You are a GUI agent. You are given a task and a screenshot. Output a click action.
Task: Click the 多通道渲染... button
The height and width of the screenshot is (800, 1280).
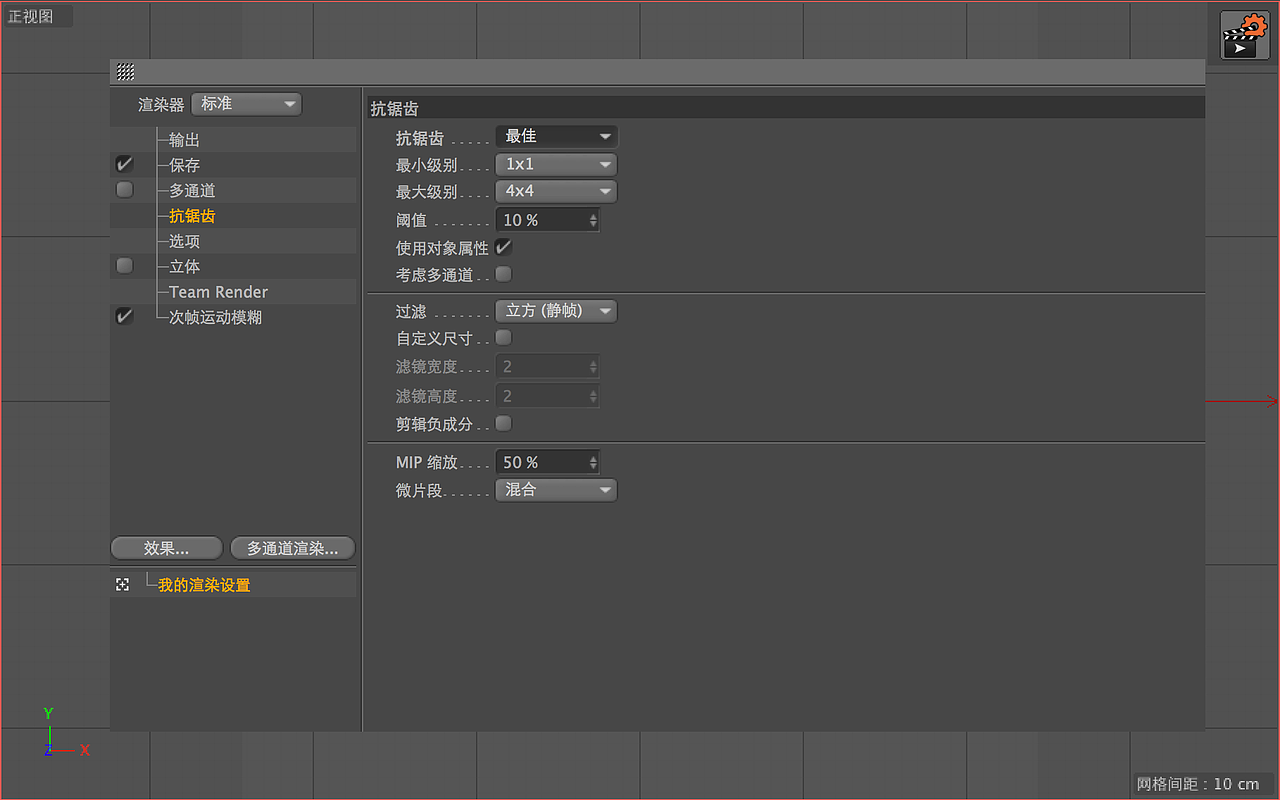point(292,548)
